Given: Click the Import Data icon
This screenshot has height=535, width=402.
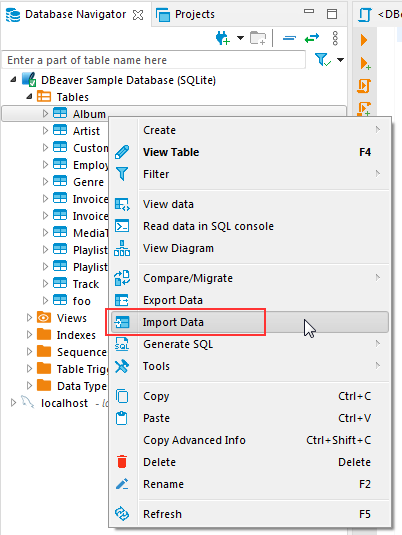Looking at the screenshot, I should coord(122,322).
